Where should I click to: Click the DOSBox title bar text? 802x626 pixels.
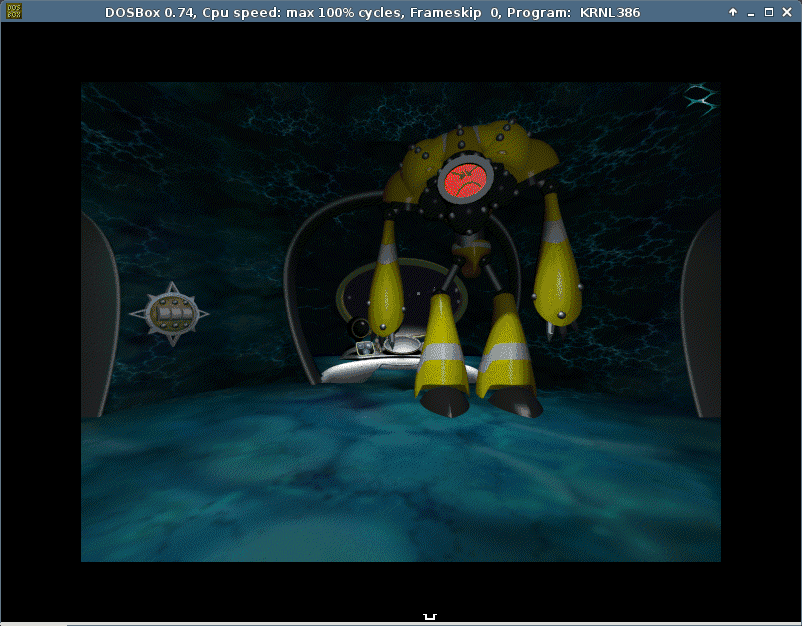[372, 12]
